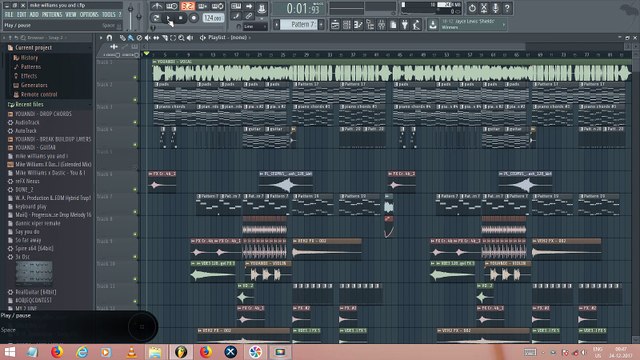The width and height of the screenshot is (640, 360).
Task: Click the stop transport button
Action: tap(181, 18)
